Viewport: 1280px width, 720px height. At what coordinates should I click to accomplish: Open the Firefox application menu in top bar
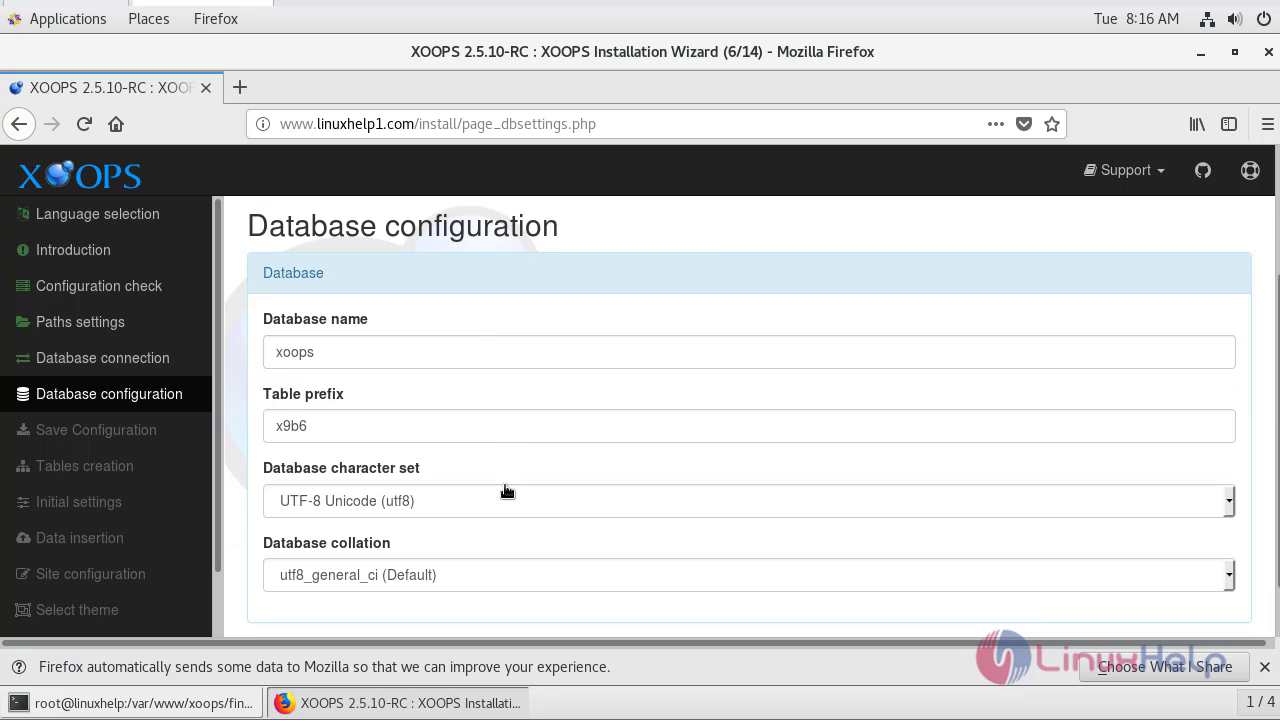[x=216, y=19]
